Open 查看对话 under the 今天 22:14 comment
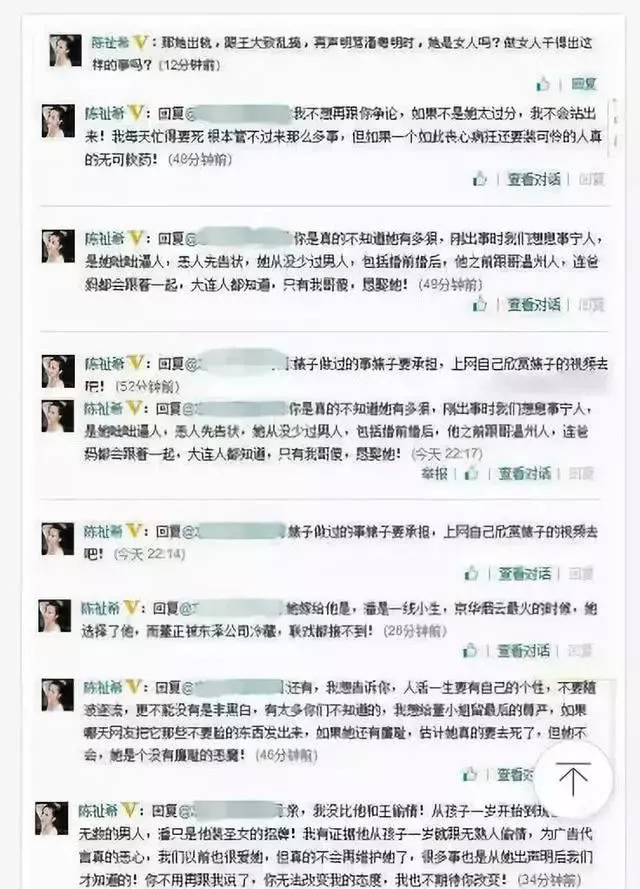The height and width of the screenshot is (889, 640). [x=524, y=574]
